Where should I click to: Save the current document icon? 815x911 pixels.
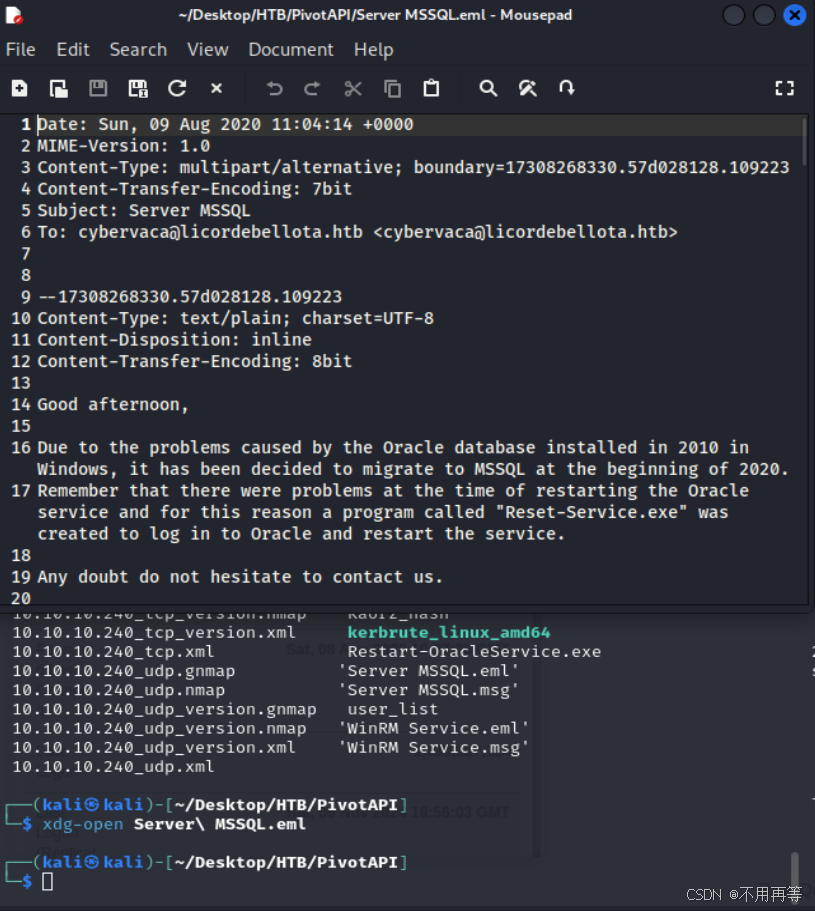98,88
